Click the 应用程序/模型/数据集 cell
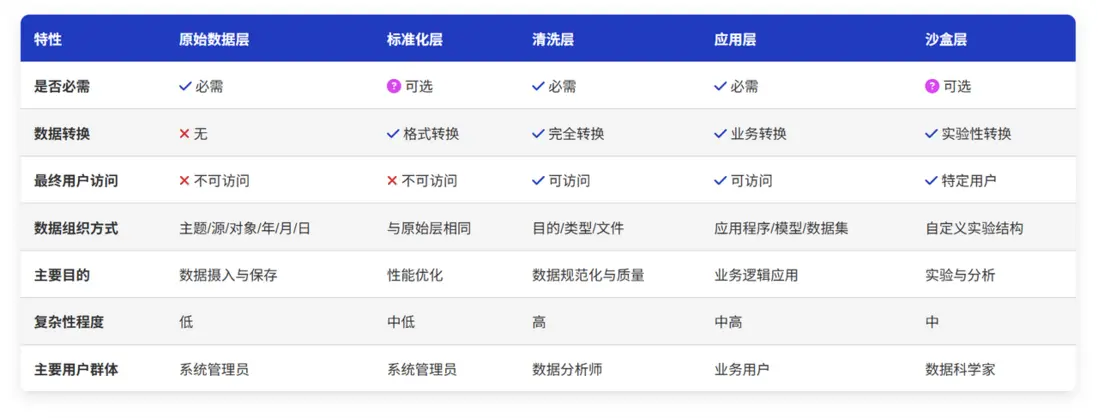1098x418 pixels. [781, 228]
